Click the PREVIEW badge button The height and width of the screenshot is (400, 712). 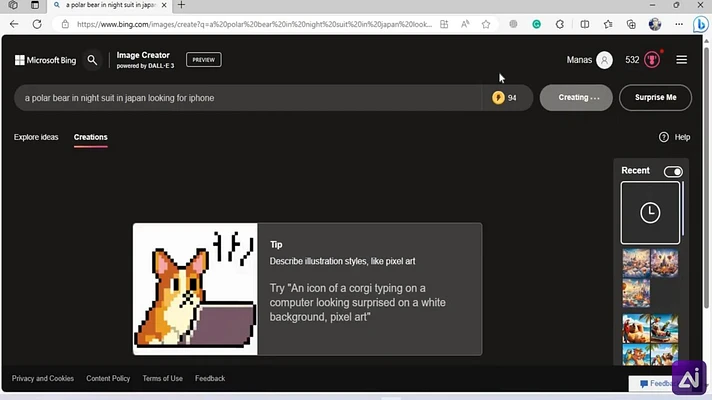(x=203, y=59)
